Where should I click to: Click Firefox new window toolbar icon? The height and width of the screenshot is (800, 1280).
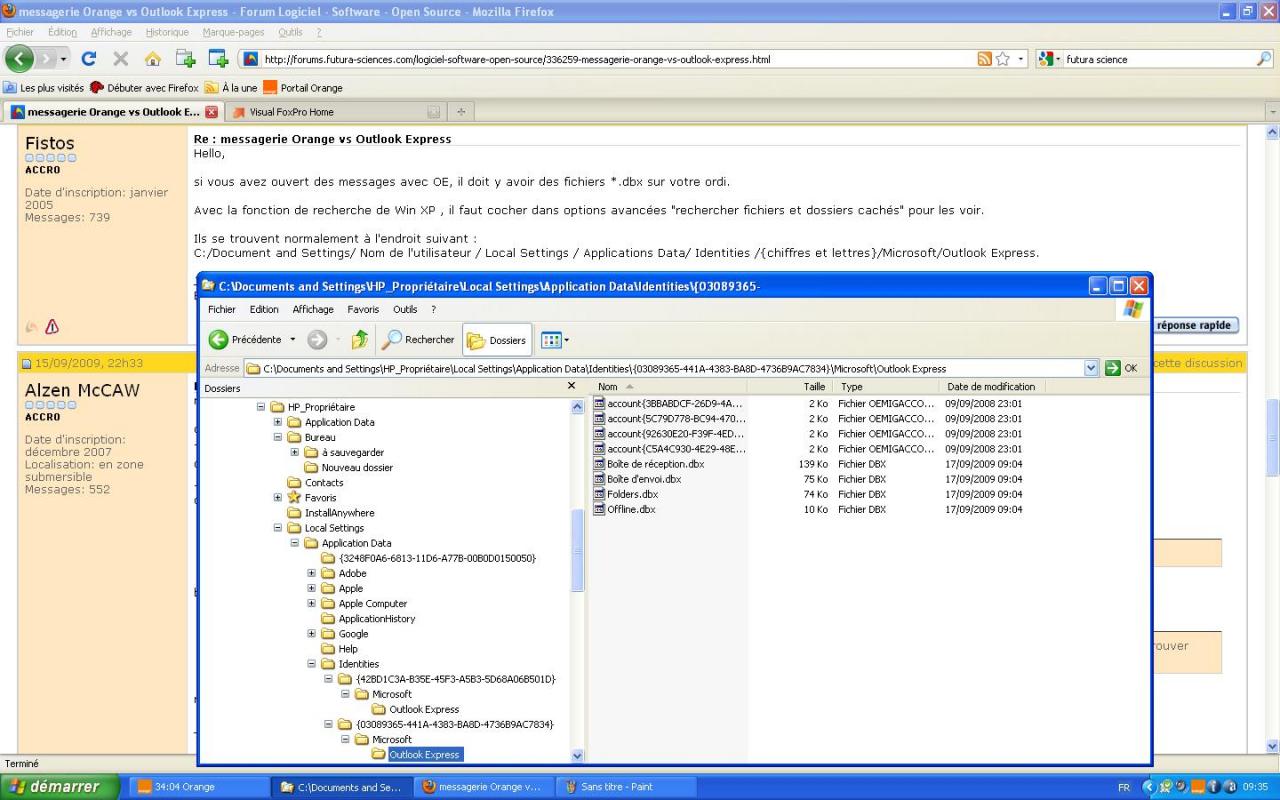click(218, 59)
